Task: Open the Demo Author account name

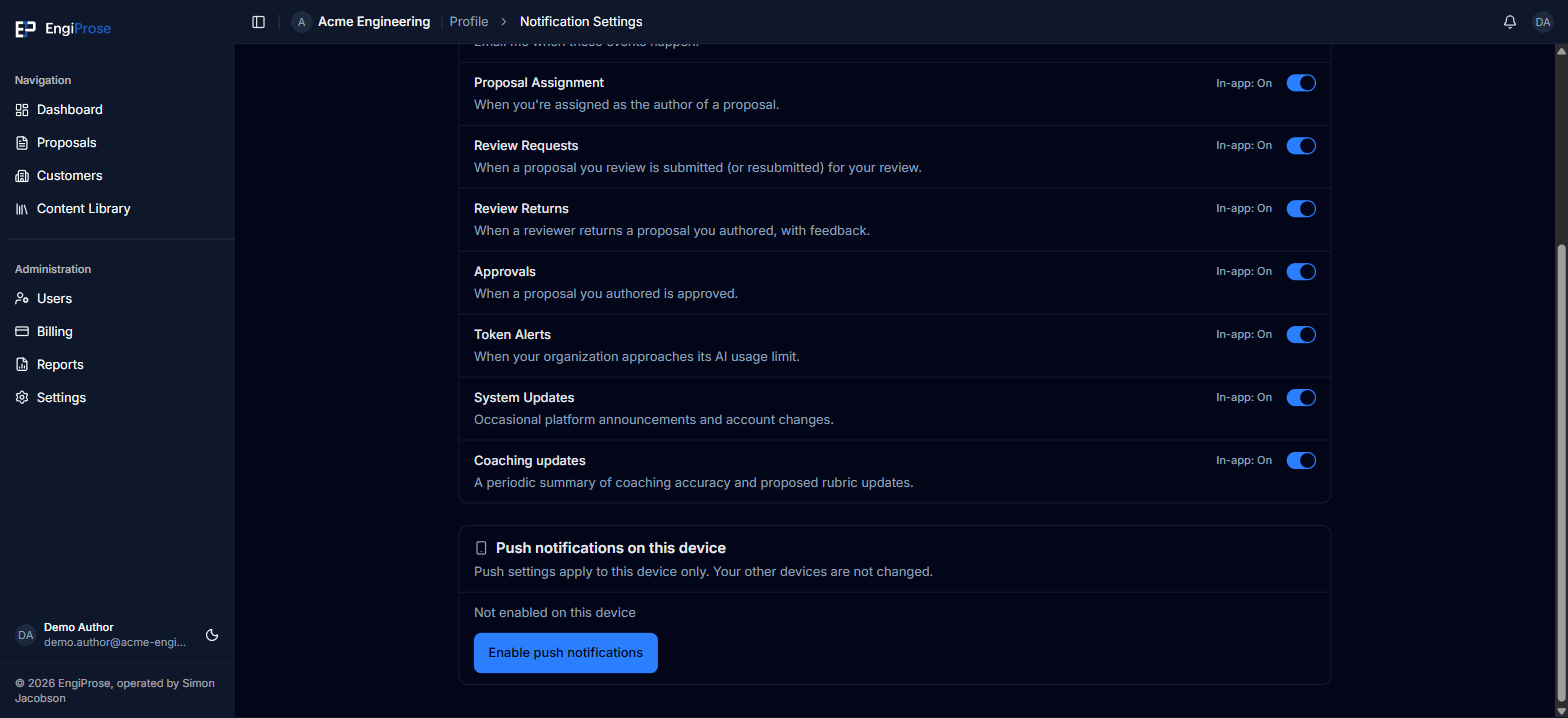Action: [79, 627]
